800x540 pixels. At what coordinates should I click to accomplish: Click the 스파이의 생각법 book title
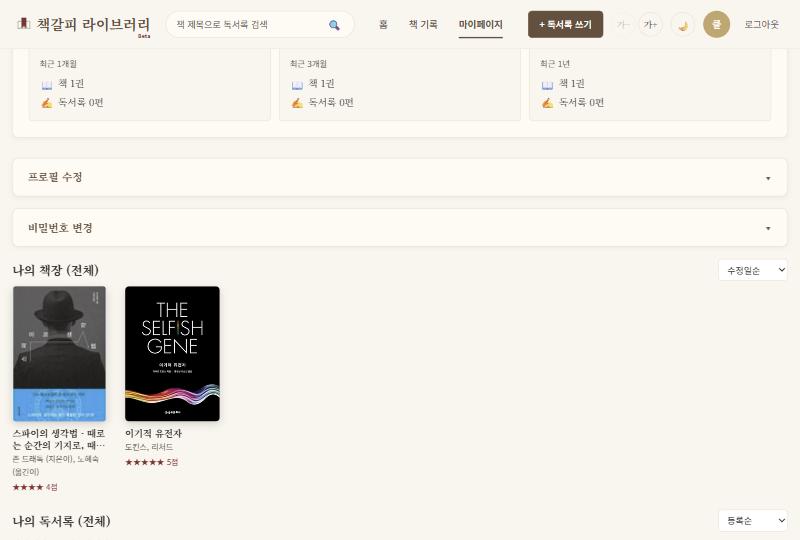[59, 439]
